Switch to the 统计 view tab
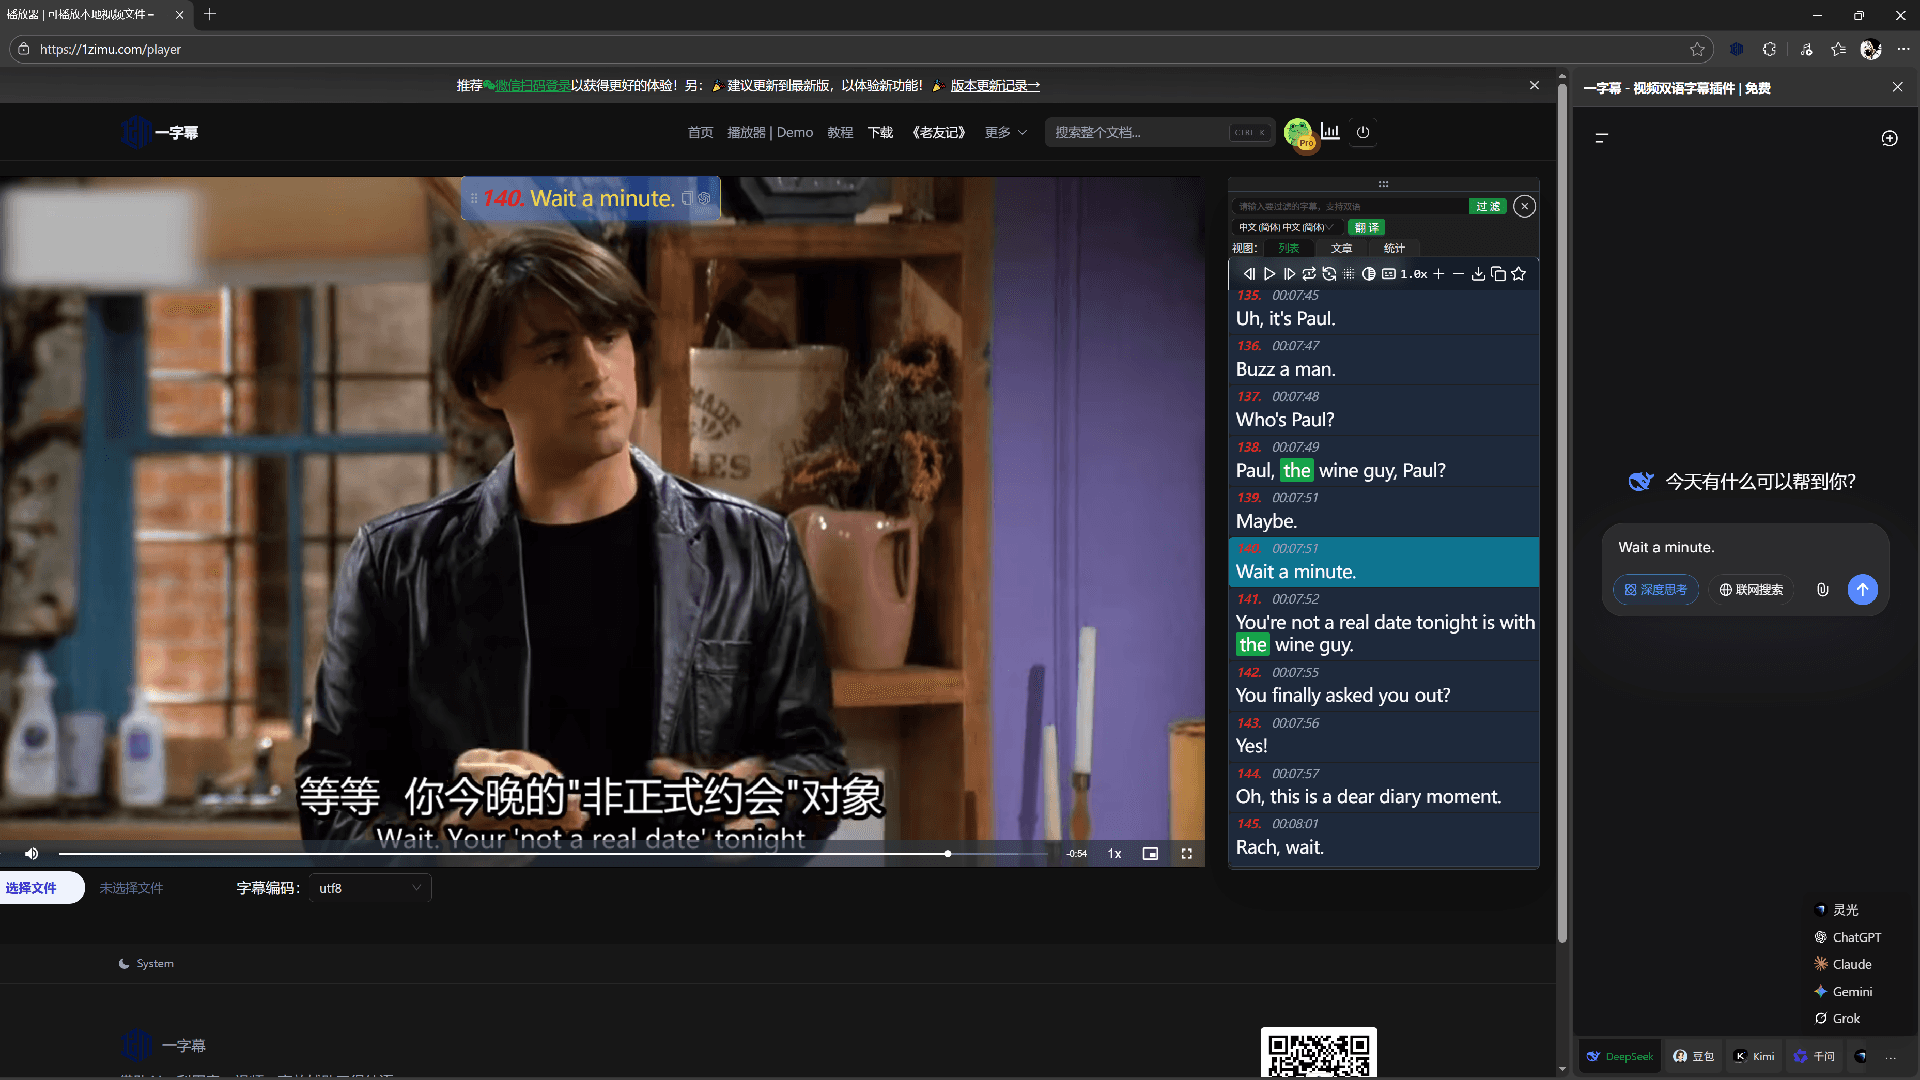The height and width of the screenshot is (1080, 1920). (x=1394, y=248)
